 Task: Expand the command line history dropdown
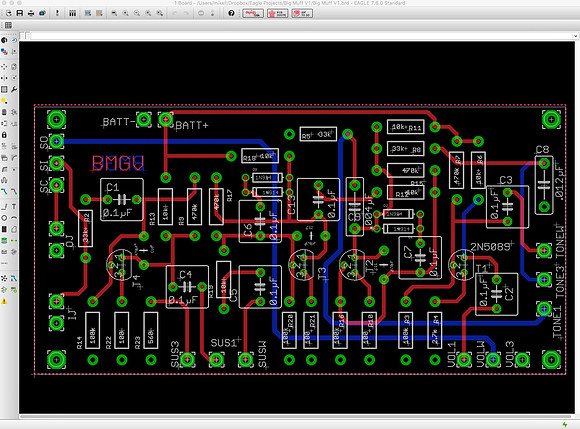point(575,36)
